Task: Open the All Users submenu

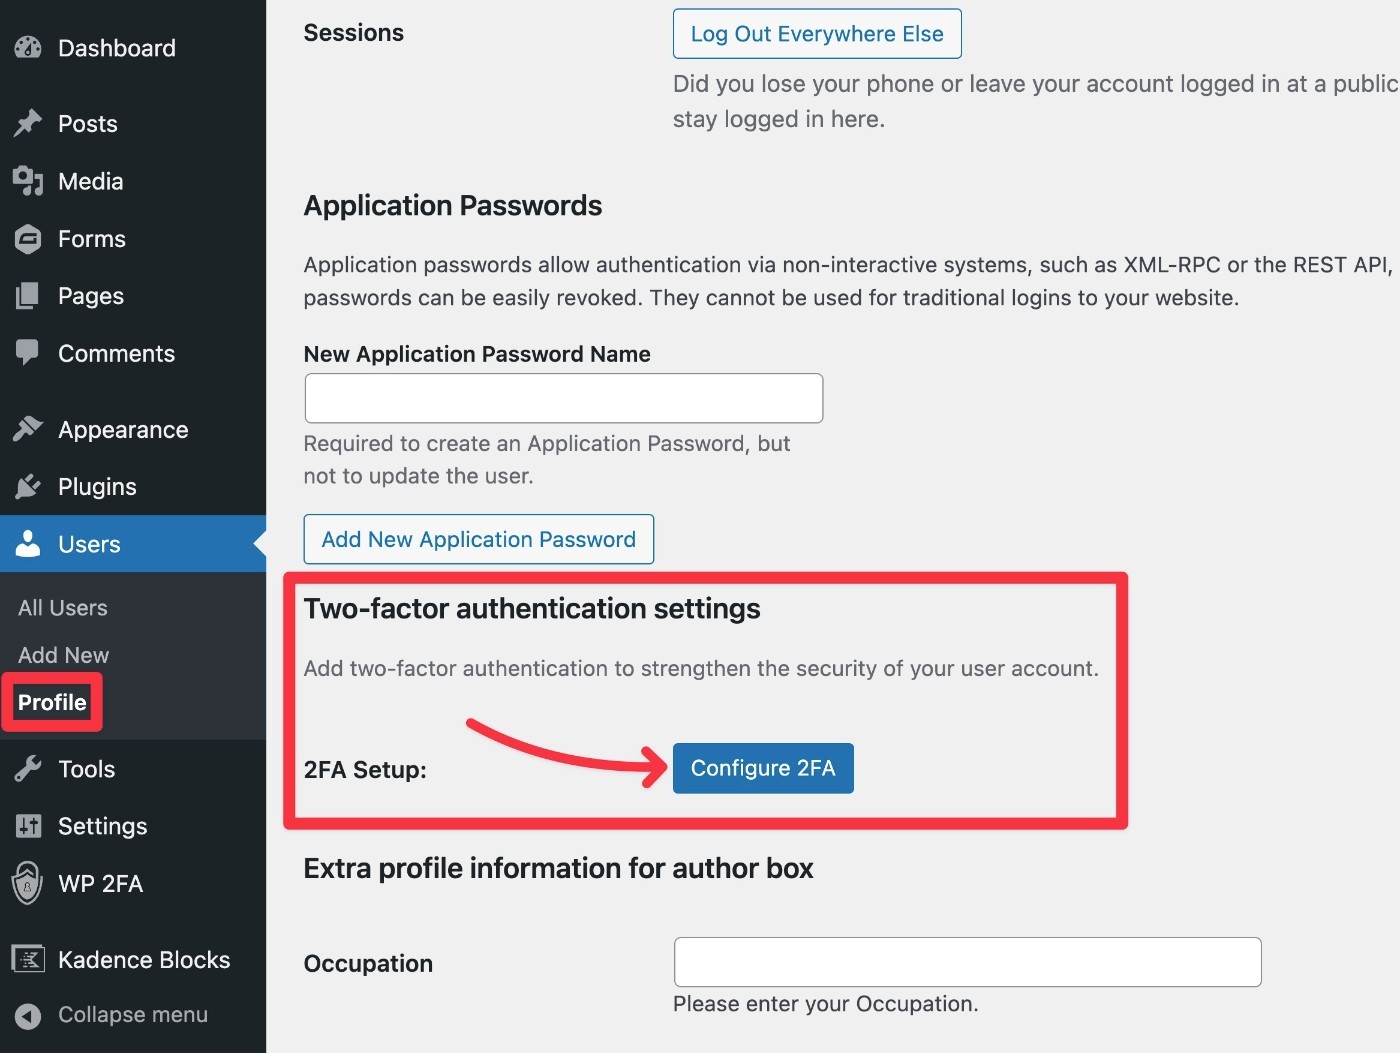Action: pos(63,608)
